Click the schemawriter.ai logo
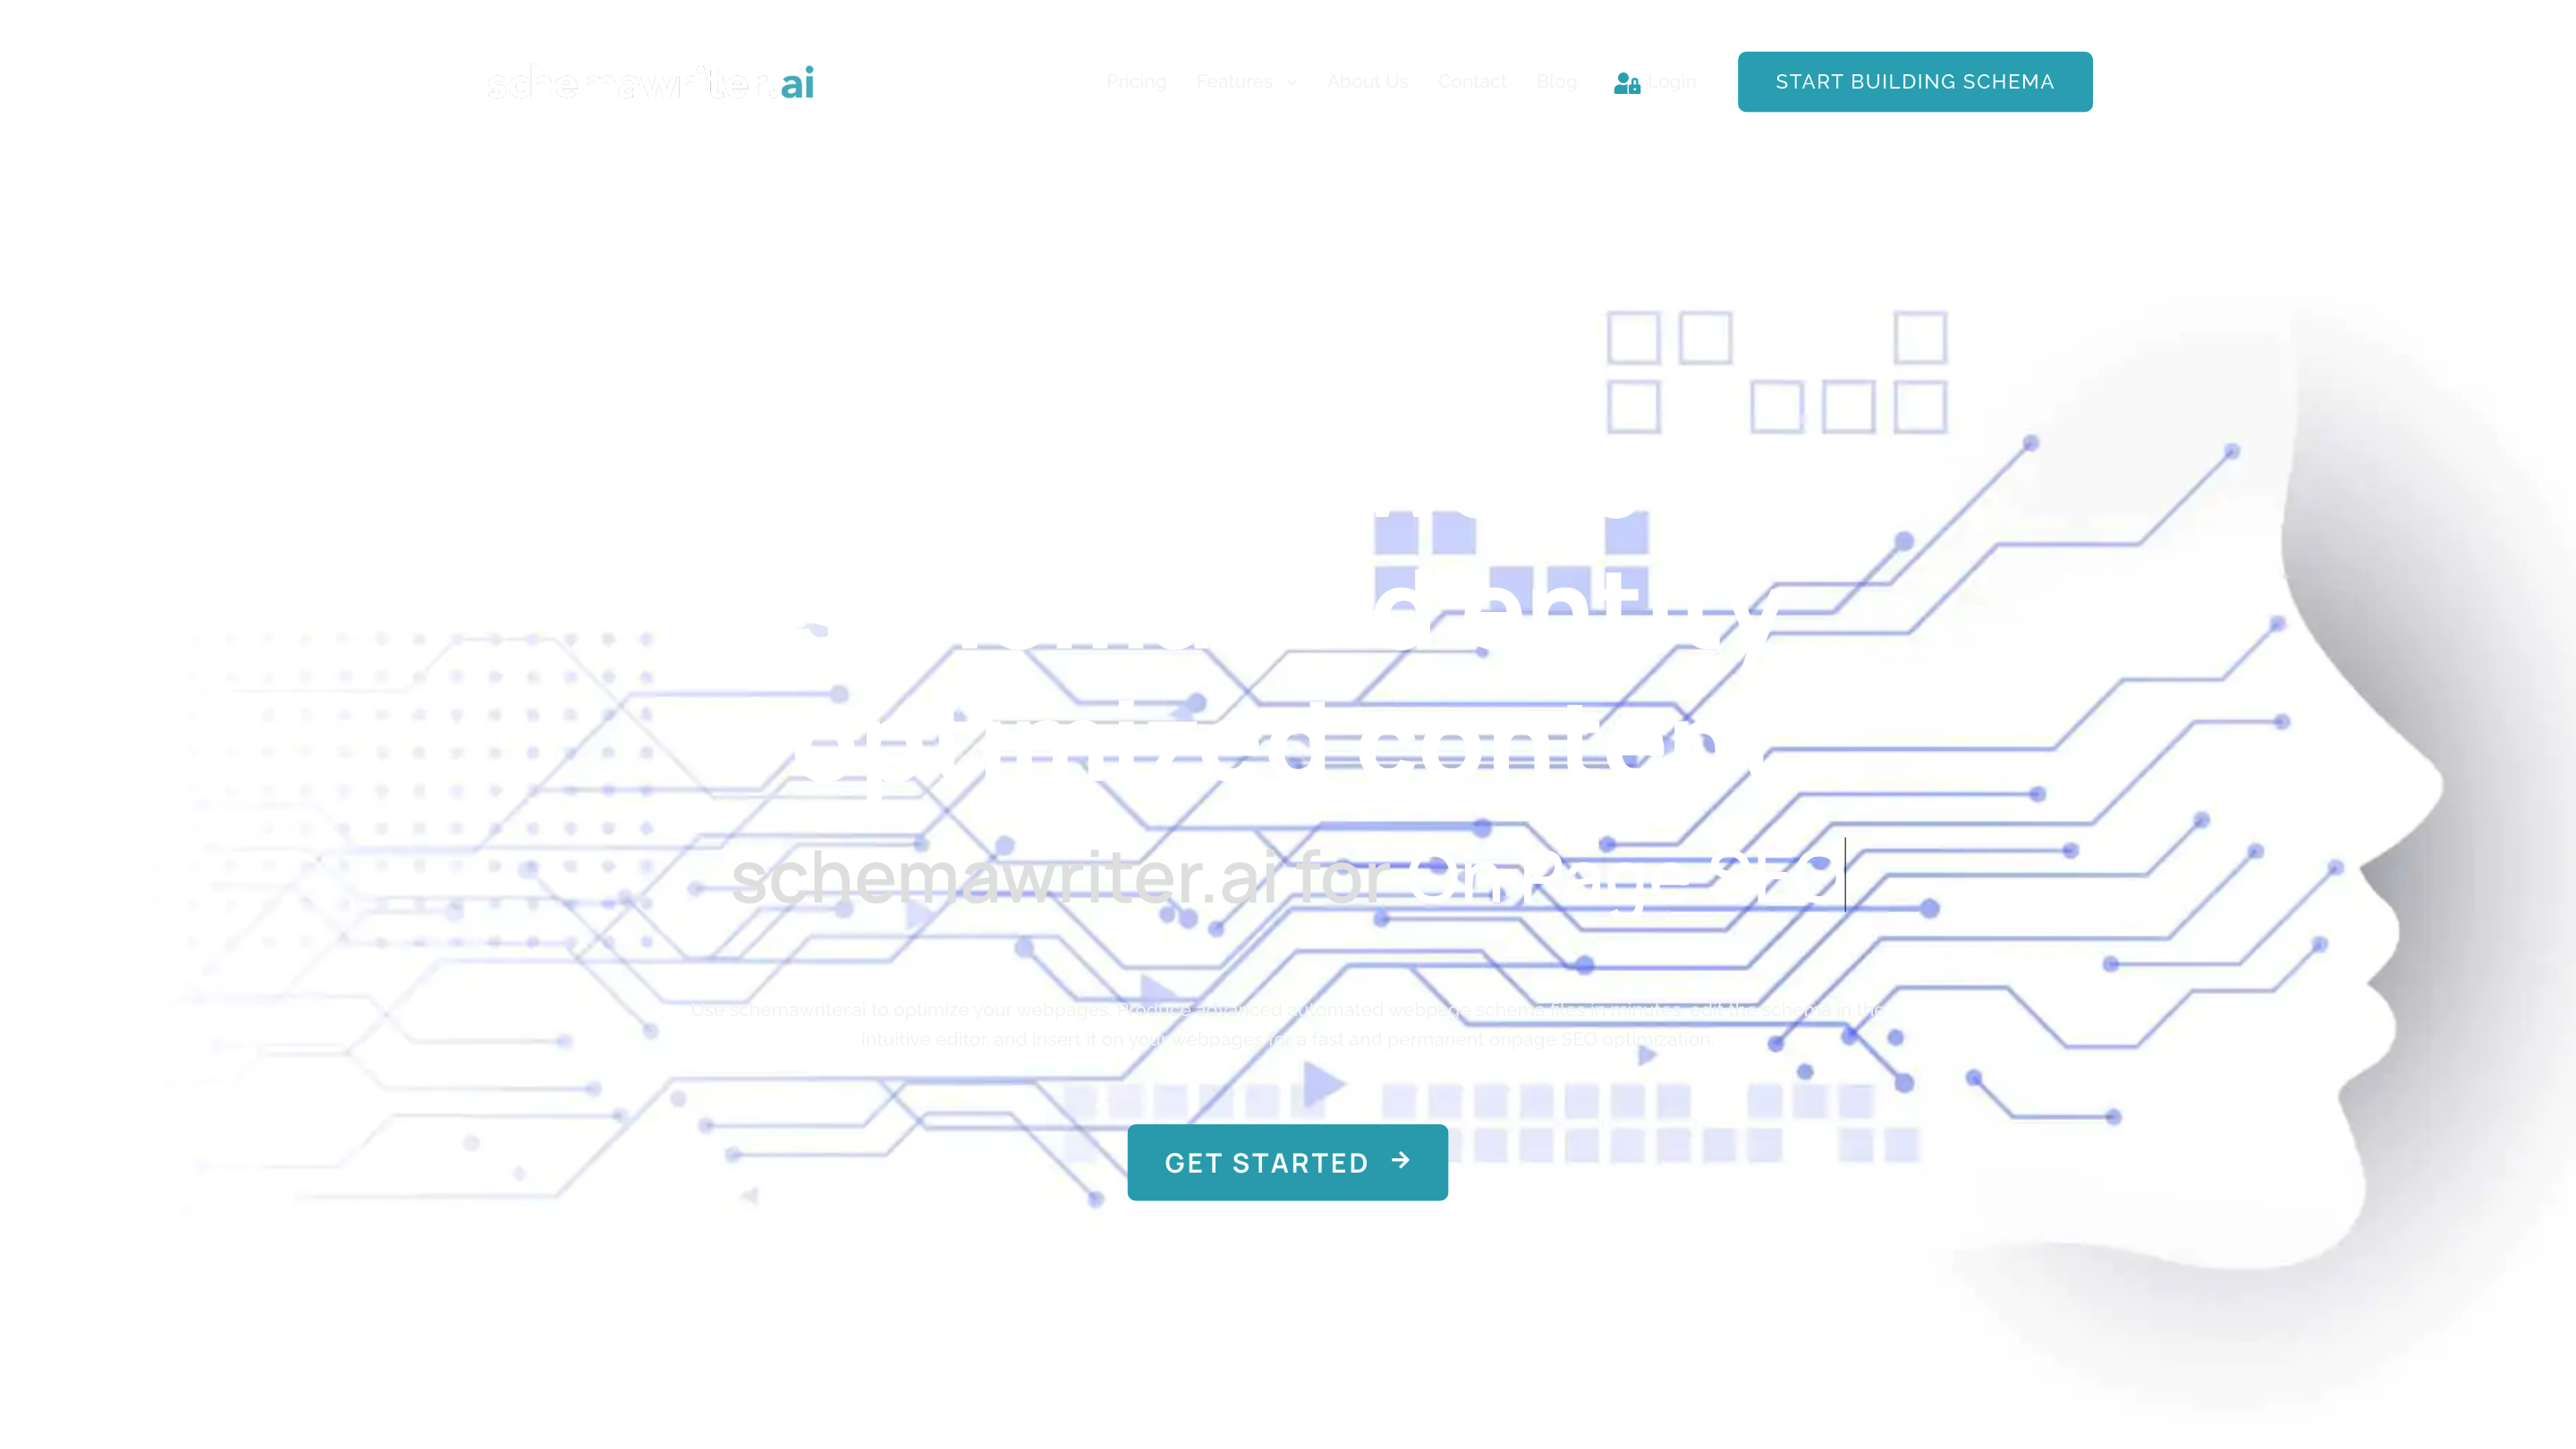 pyautogui.click(x=650, y=81)
